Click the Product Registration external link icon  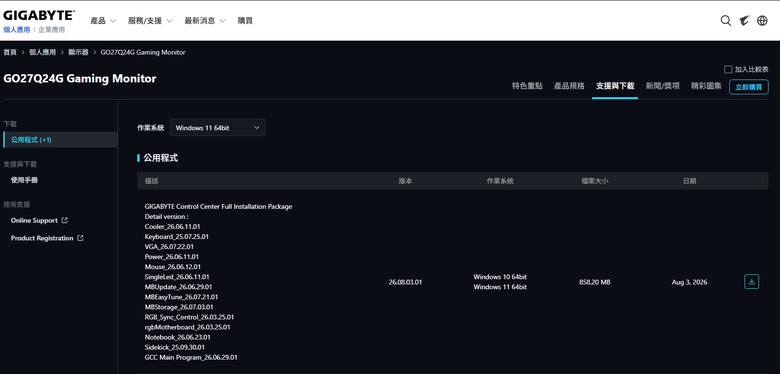click(80, 238)
